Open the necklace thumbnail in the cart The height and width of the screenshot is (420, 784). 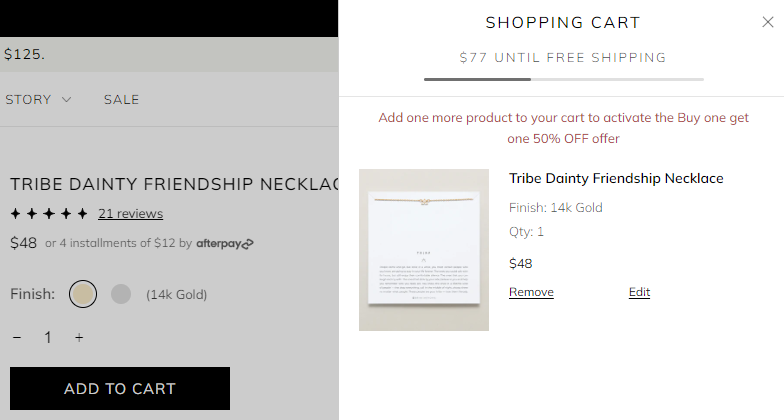[x=424, y=250]
